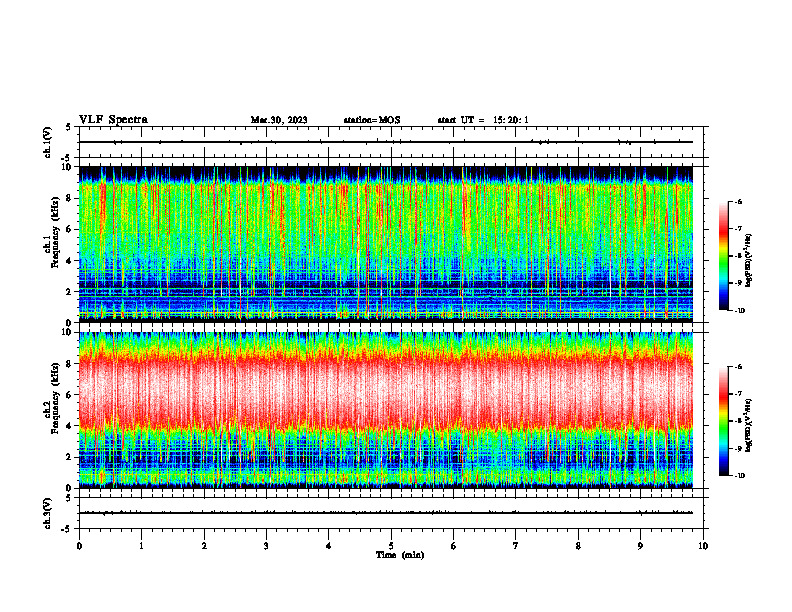Click the "-5" tick on ch.3(V) axis

(x=68, y=529)
